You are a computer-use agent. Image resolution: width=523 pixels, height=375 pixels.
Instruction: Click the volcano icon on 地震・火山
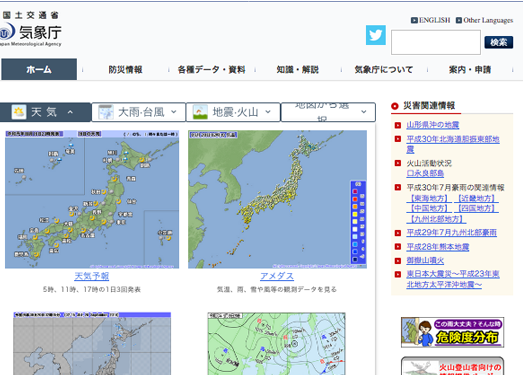pos(200,112)
